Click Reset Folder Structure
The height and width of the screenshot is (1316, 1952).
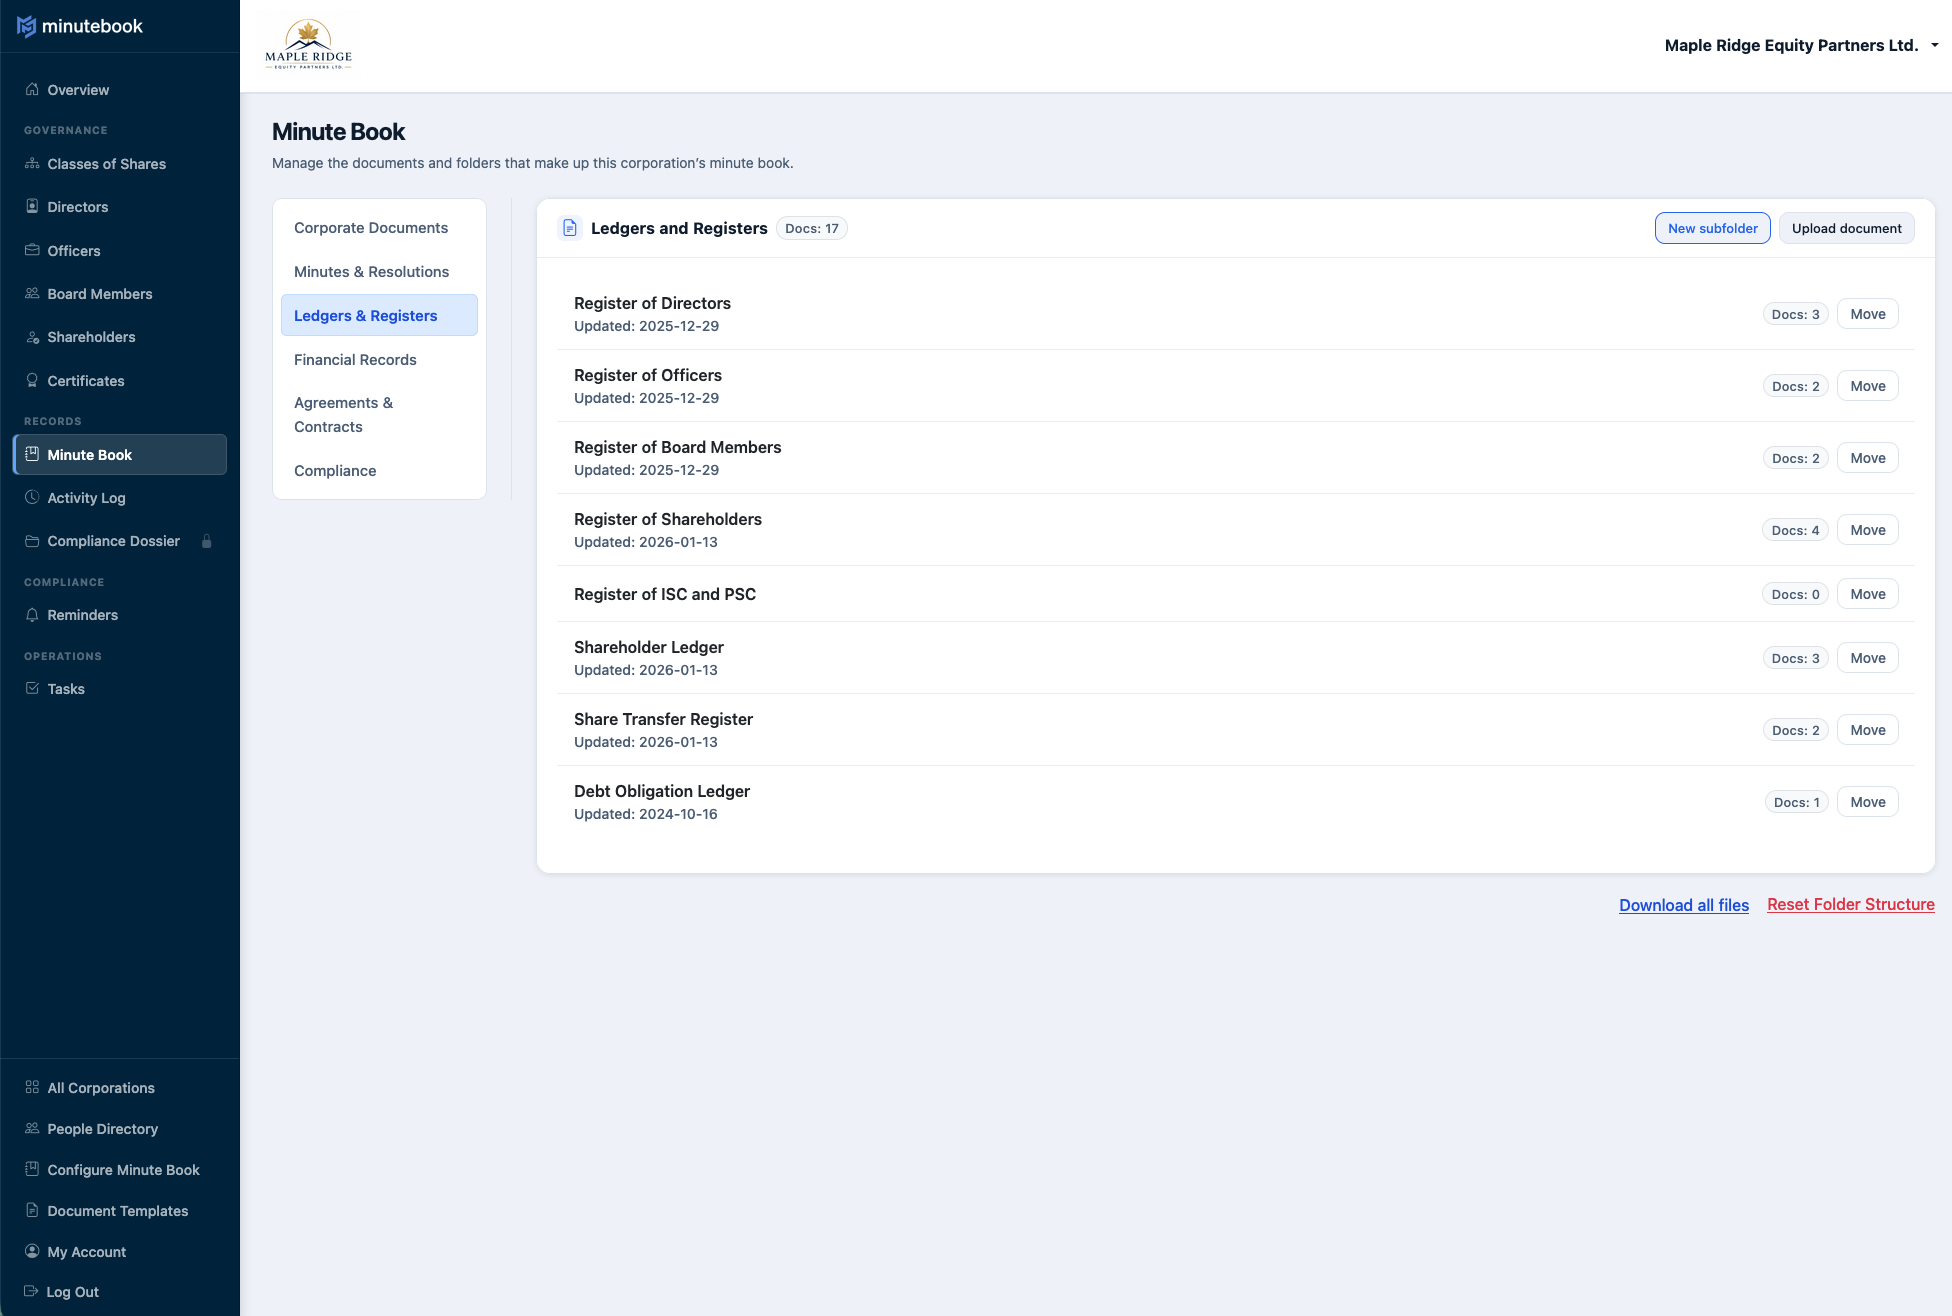pos(1850,904)
